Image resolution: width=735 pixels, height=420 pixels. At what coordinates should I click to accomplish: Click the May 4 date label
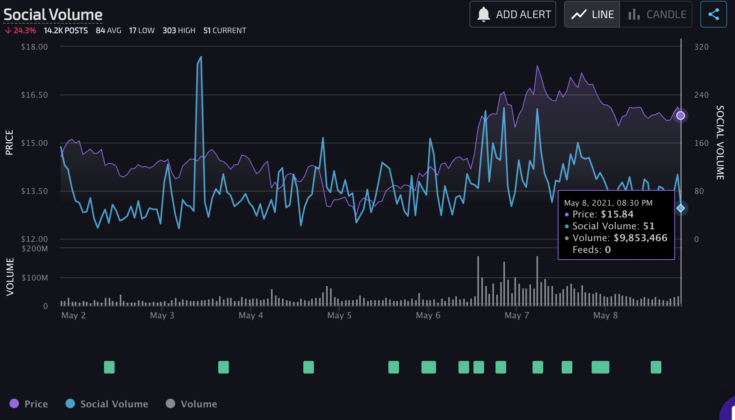click(x=250, y=315)
